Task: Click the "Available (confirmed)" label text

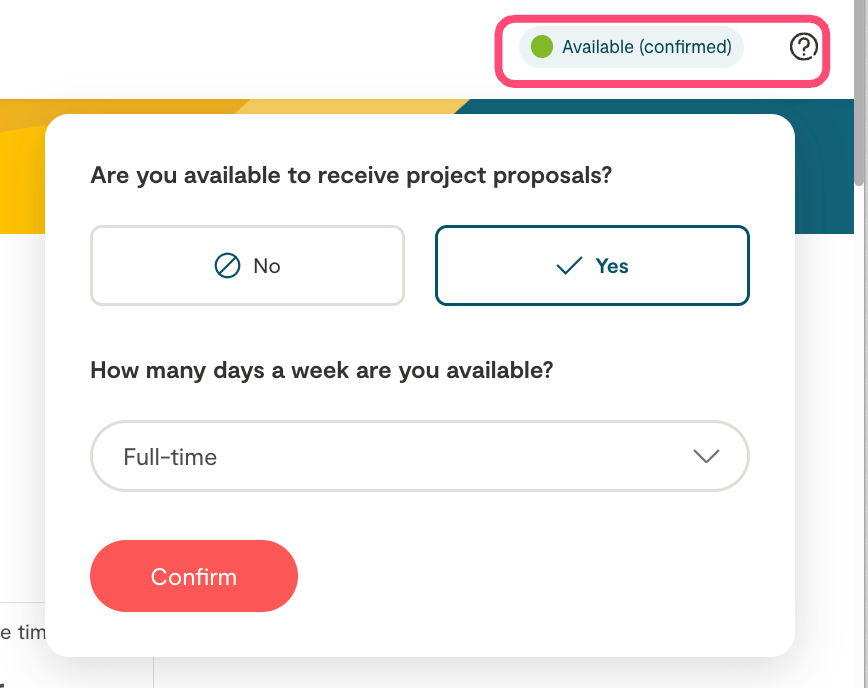Action: [647, 47]
